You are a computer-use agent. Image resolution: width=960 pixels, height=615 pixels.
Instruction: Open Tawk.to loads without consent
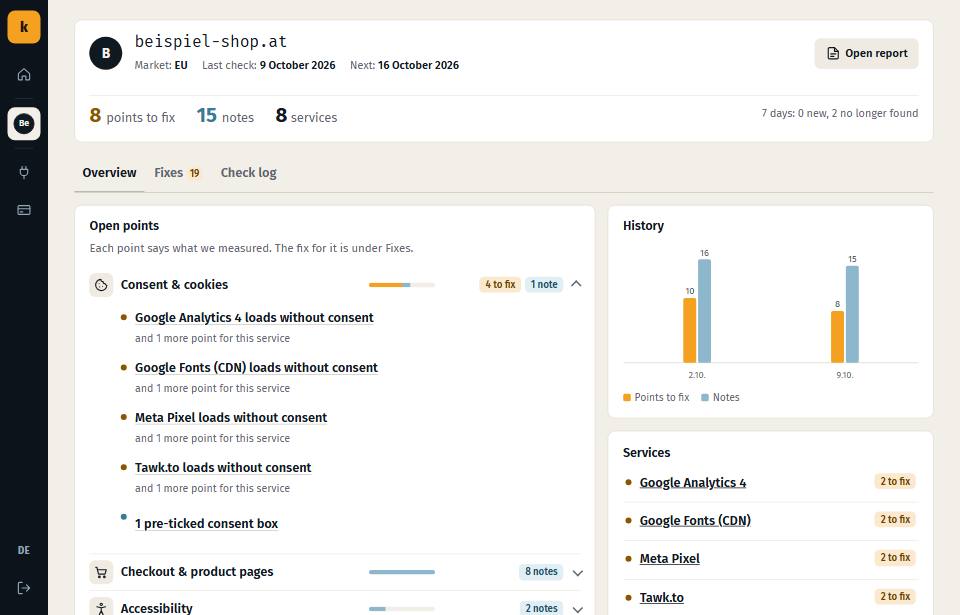[x=223, y=468]
